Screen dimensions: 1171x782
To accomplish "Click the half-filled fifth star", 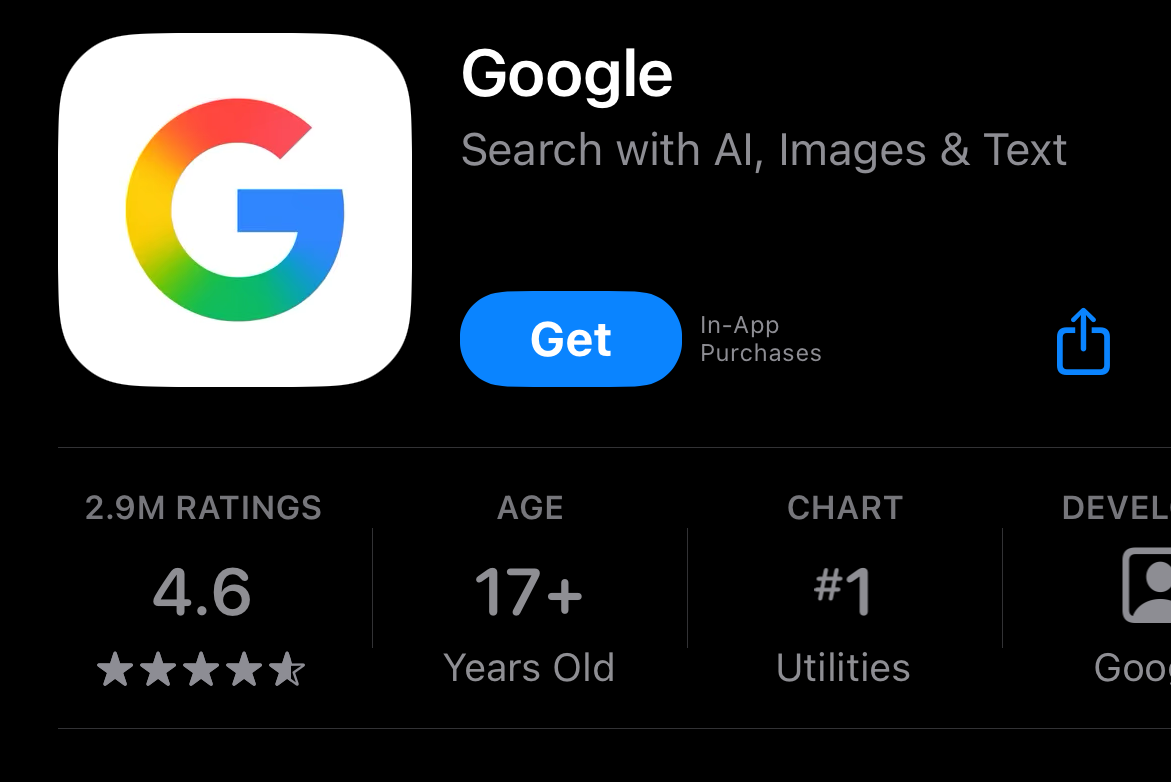I will [x=288, y=670].
